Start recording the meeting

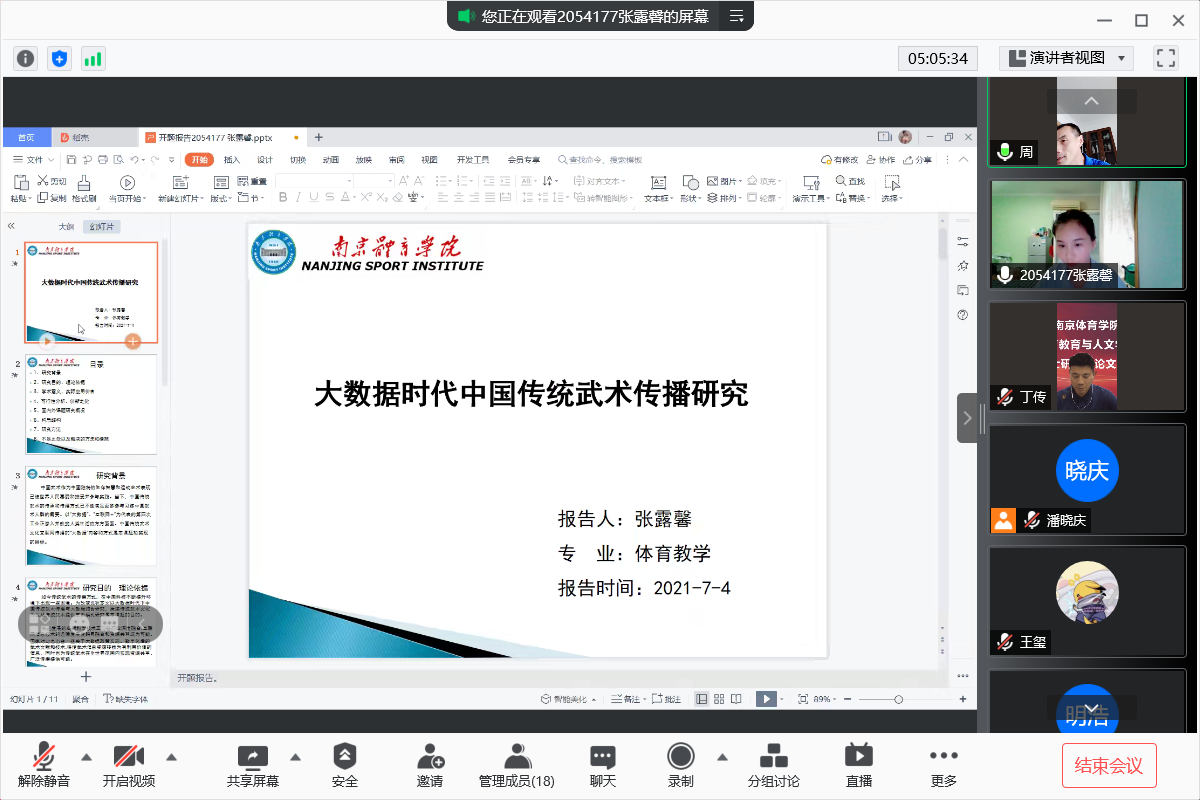pos(680,765)
